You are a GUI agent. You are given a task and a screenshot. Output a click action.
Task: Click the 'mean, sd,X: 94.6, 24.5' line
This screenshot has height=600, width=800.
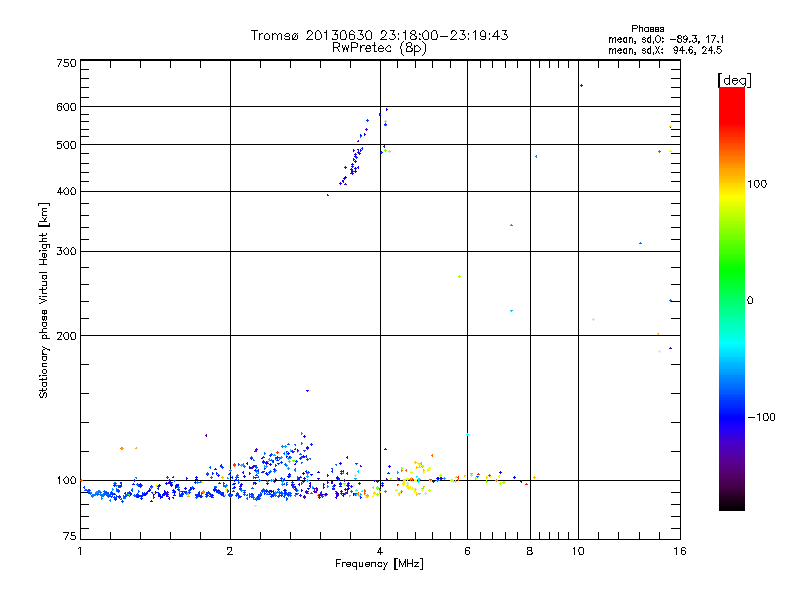(x=665, y=50)
